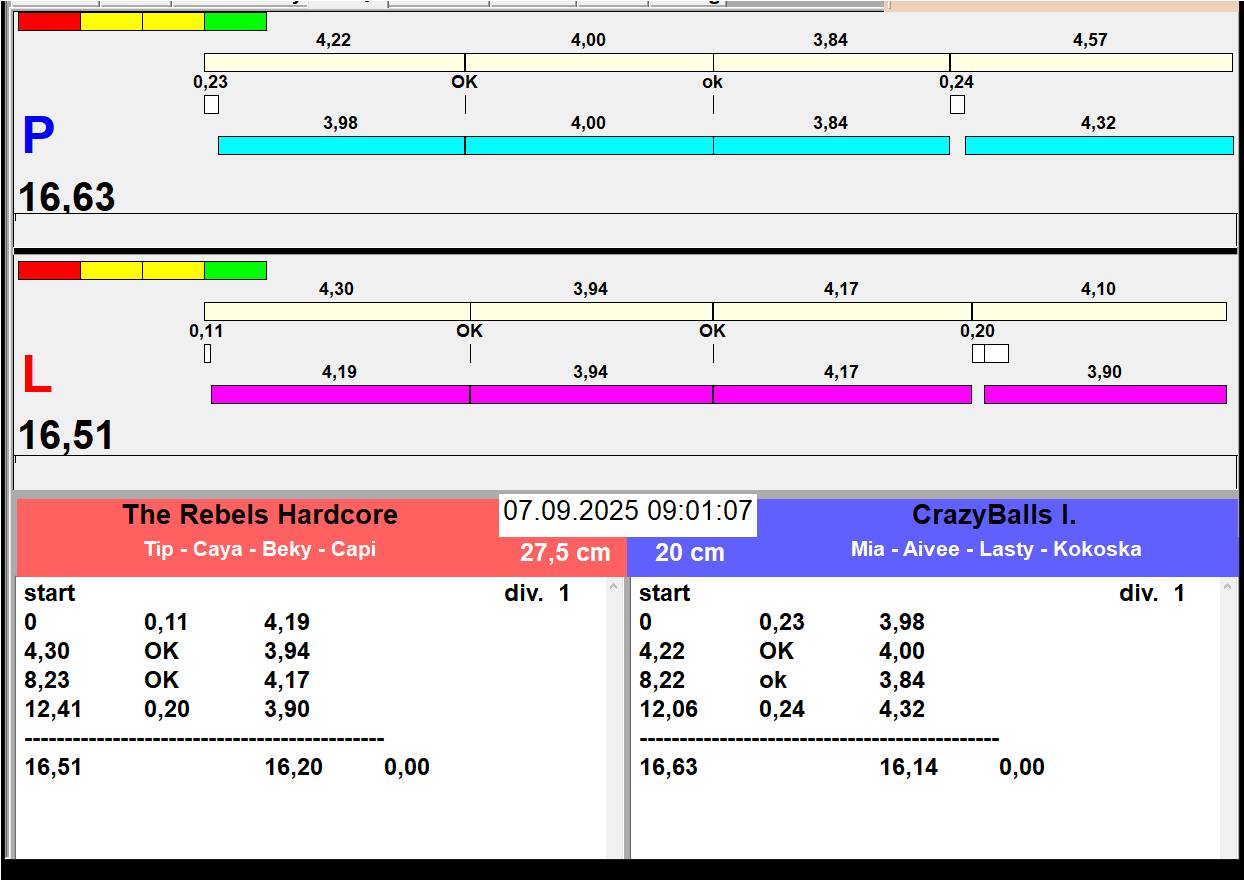1244x880 pixels.
Task: Select the cyan bar segment under 3,84
Action: point(831,145)
